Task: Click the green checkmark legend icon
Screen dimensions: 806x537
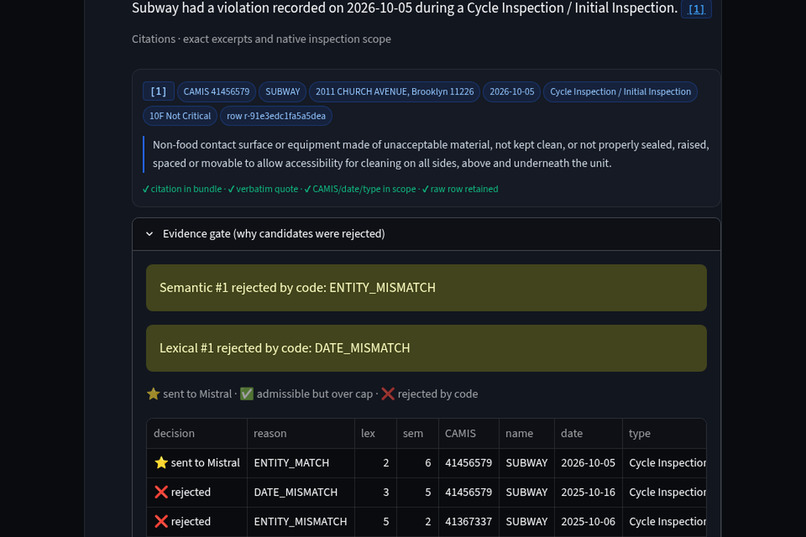Action: [247, 394]
